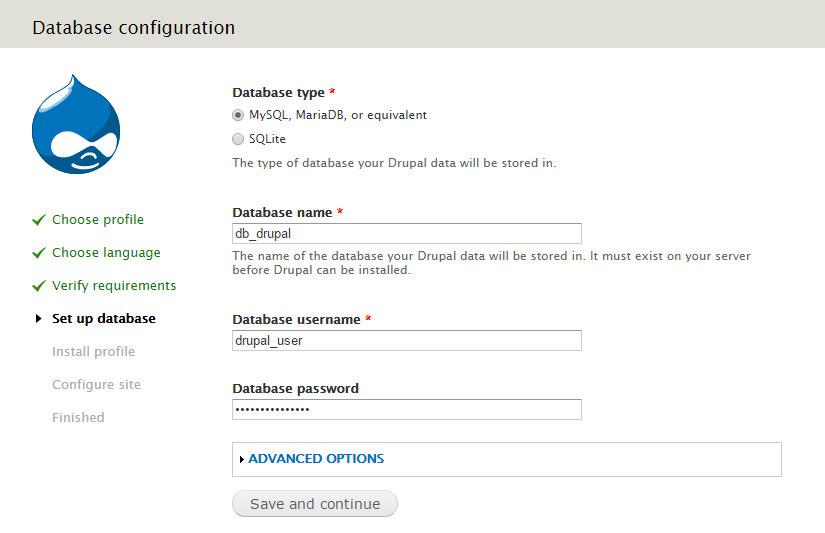Go to the Choose profile step

pyautogui.click(x=98, y=220)
